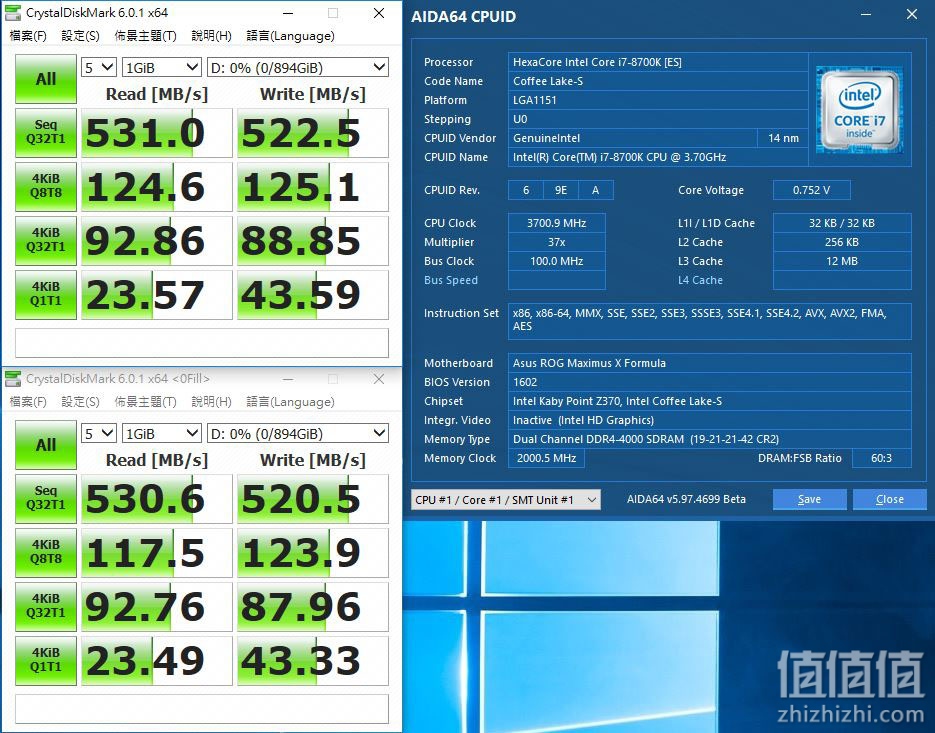This screenshot has height=733, width=935.
Task: Open 1GiB test size dropdown in 0Fill window
Action: [x=162, y=434]
